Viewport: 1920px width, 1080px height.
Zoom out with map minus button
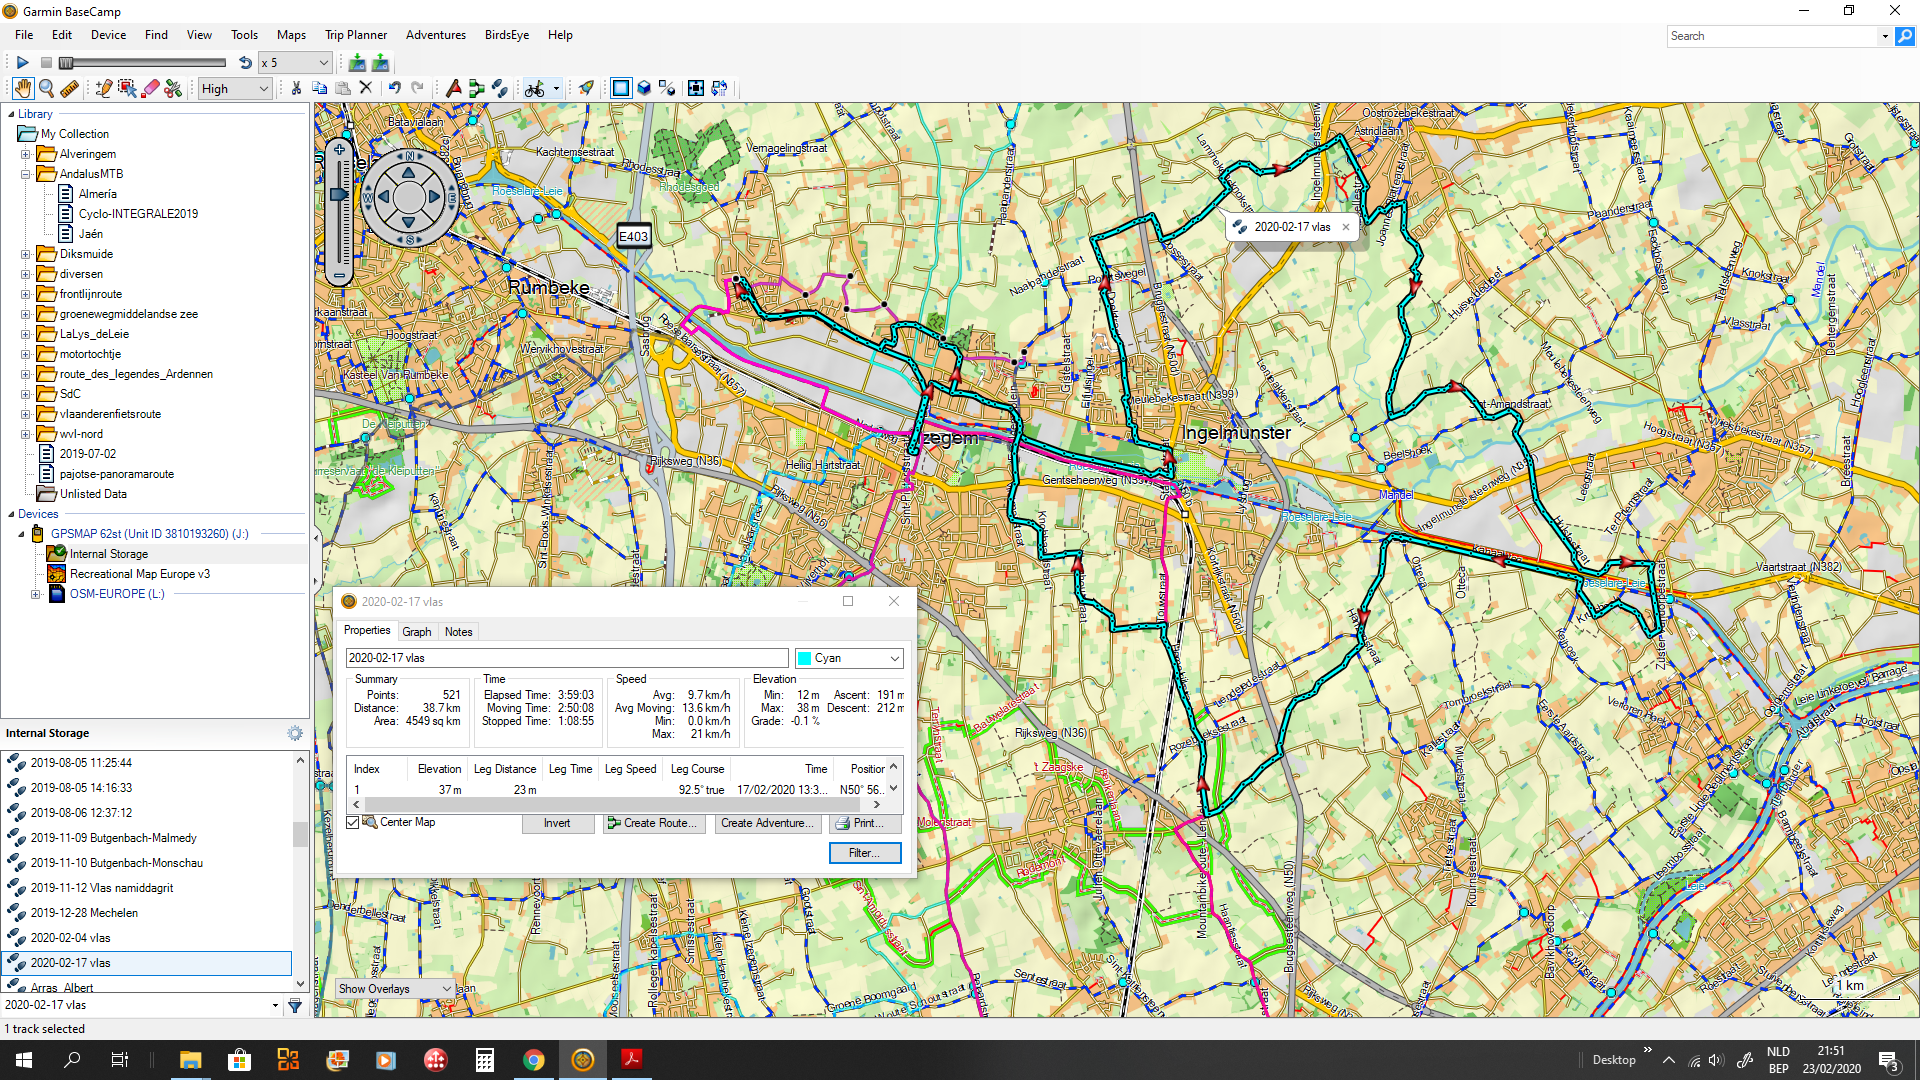pyautogui.click(x=340, y=275)
